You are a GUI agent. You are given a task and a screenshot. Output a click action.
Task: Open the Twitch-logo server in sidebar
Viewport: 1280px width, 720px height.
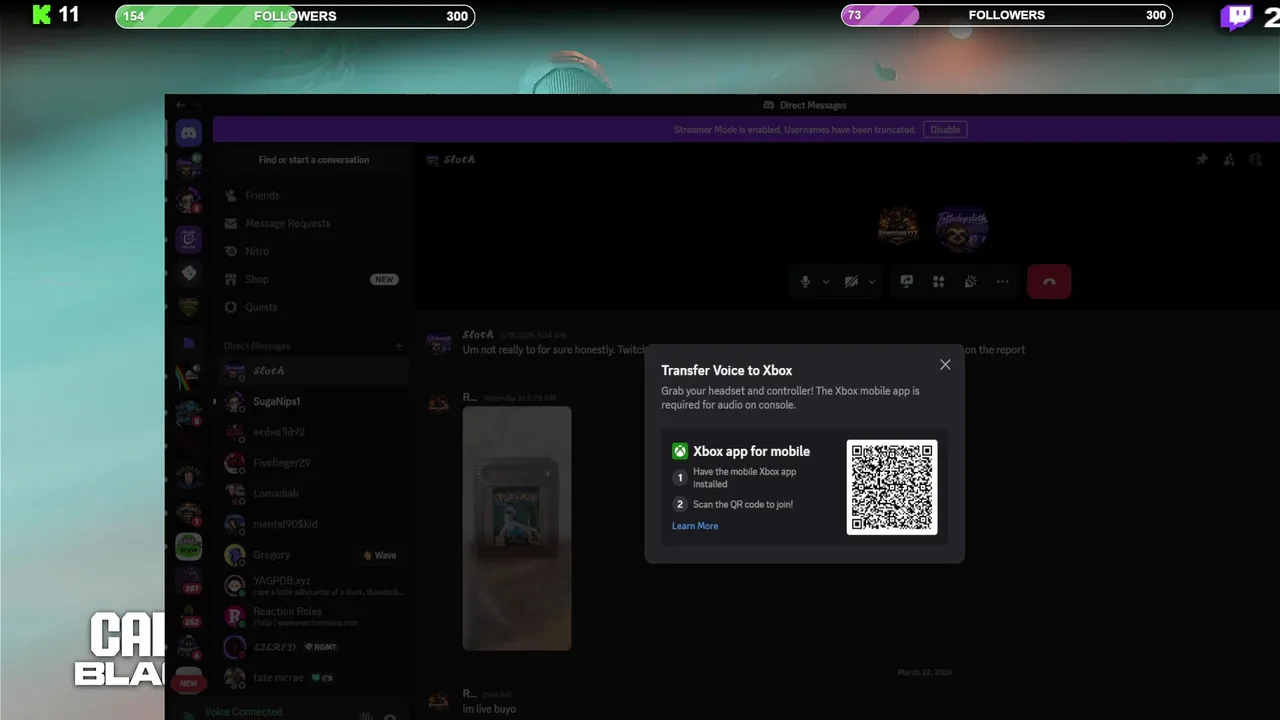188,239
